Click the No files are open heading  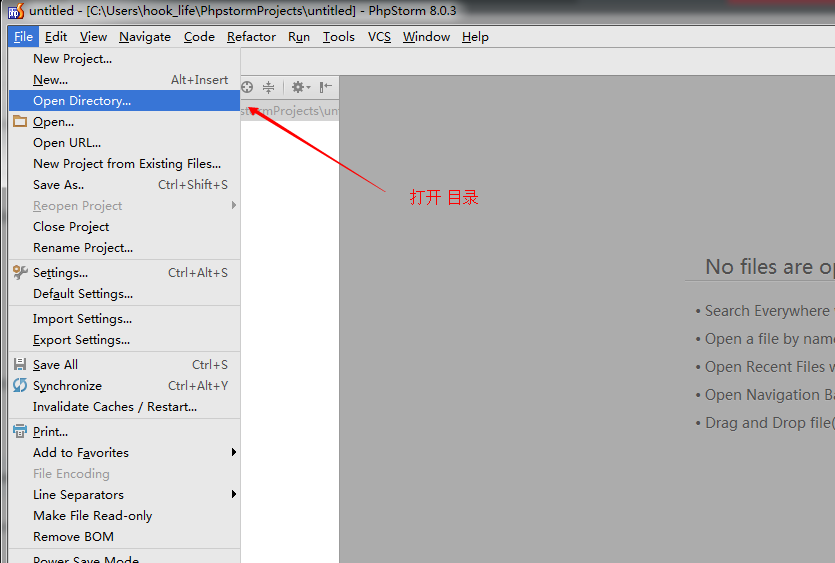pyautogui.click(x=770, y=266)
